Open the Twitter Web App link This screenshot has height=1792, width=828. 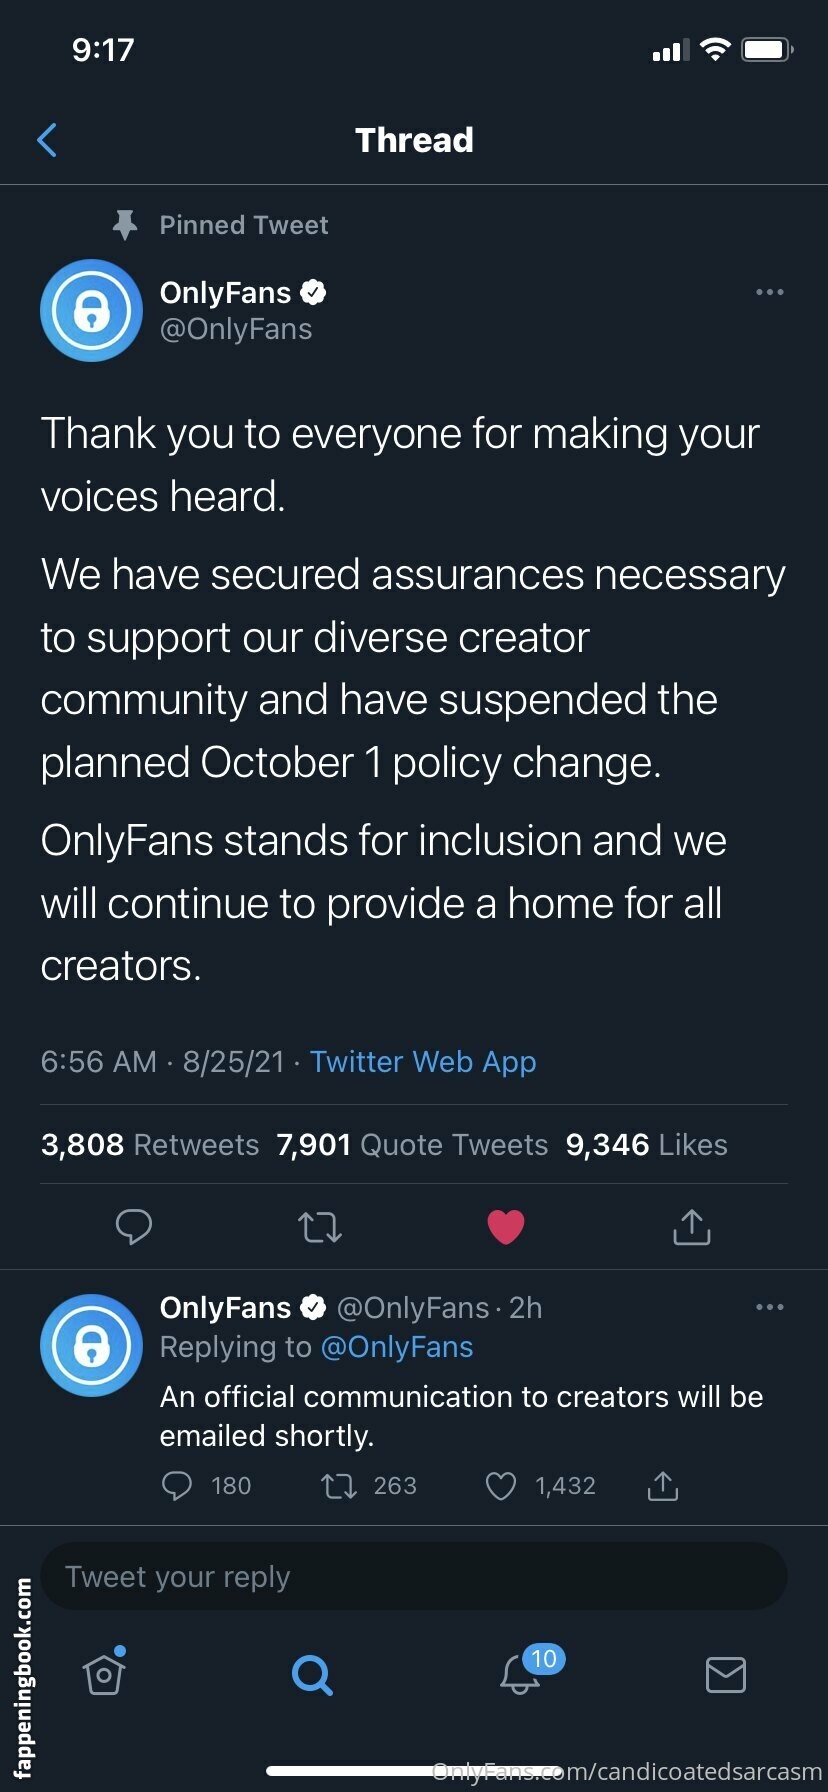click(x=423, y=1061)
